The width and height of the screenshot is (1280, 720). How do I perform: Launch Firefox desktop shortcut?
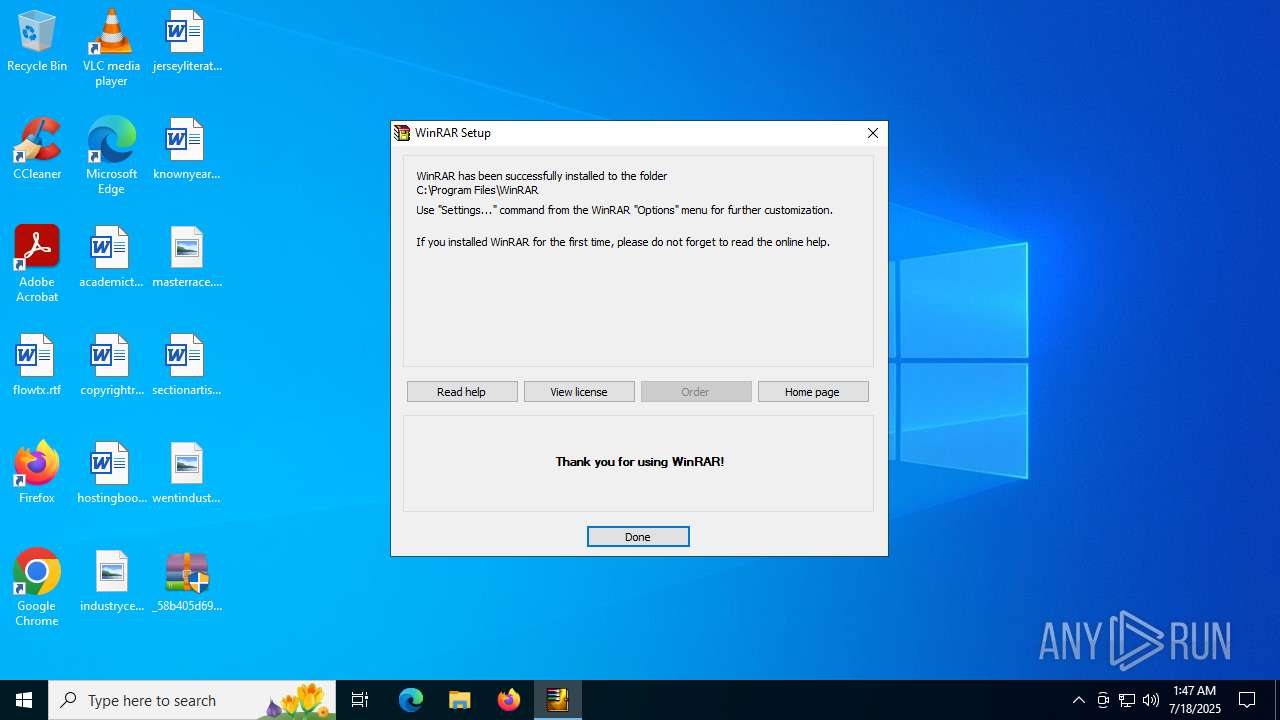(x=37, y=474)
